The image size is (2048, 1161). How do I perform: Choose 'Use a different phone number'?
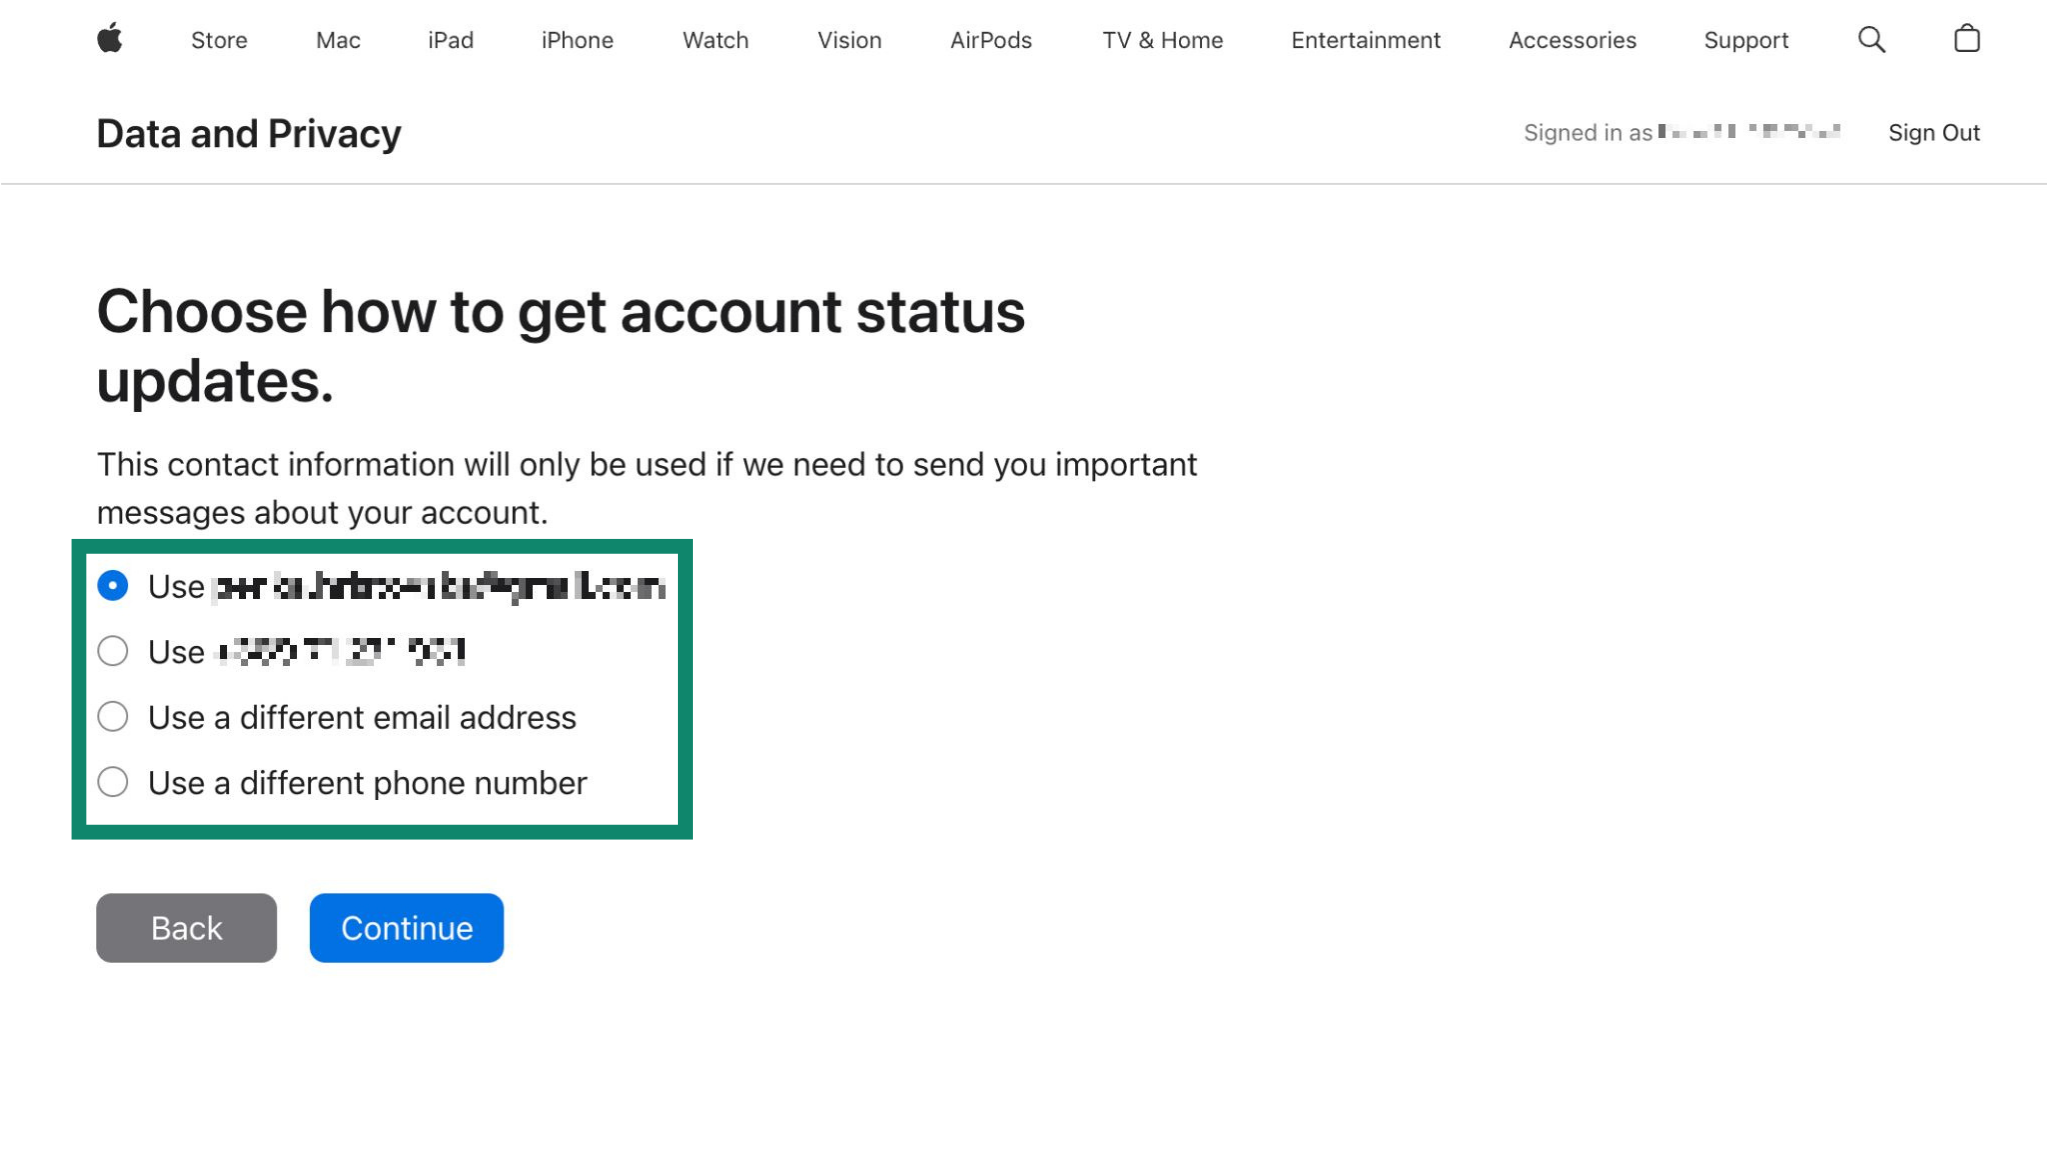(x=113, y=783)
